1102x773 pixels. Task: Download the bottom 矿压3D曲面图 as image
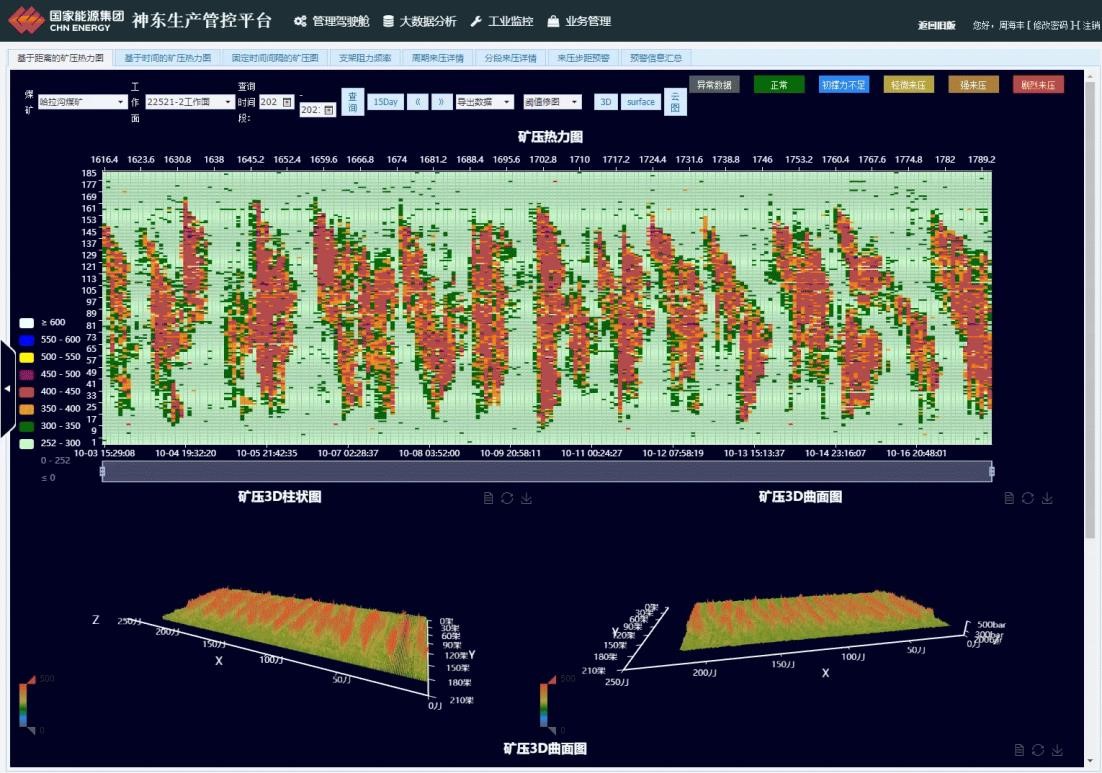1057,751
